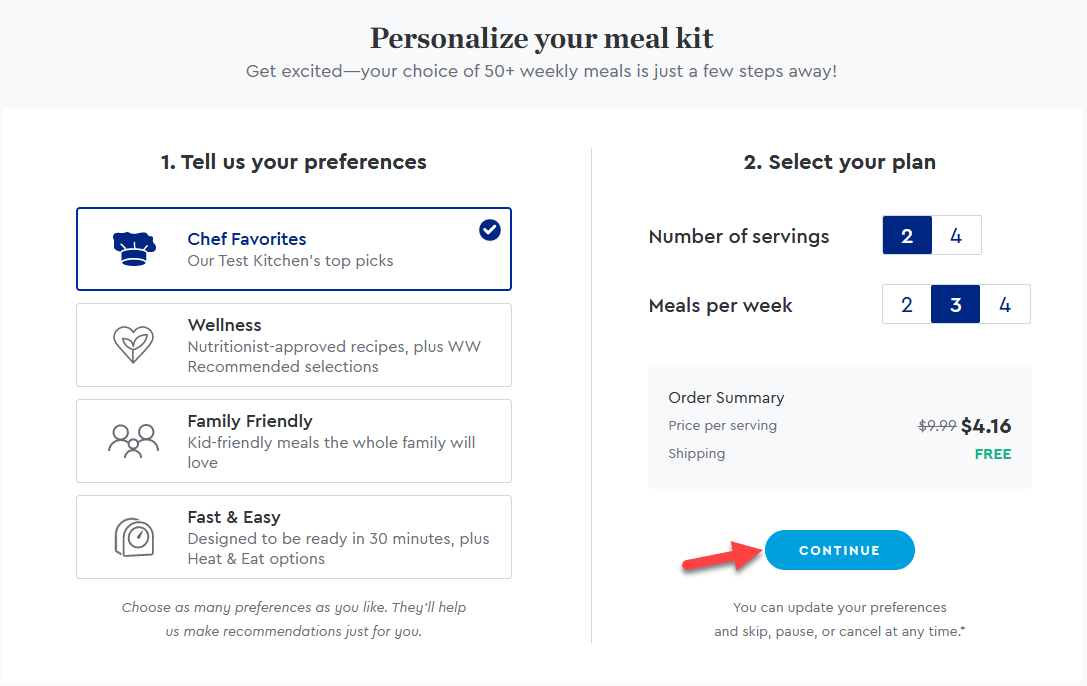Image resolution: width=1087 pixels, height=686 pixels.
Task: Select the Wellness preference card
Action: [294, 345]
